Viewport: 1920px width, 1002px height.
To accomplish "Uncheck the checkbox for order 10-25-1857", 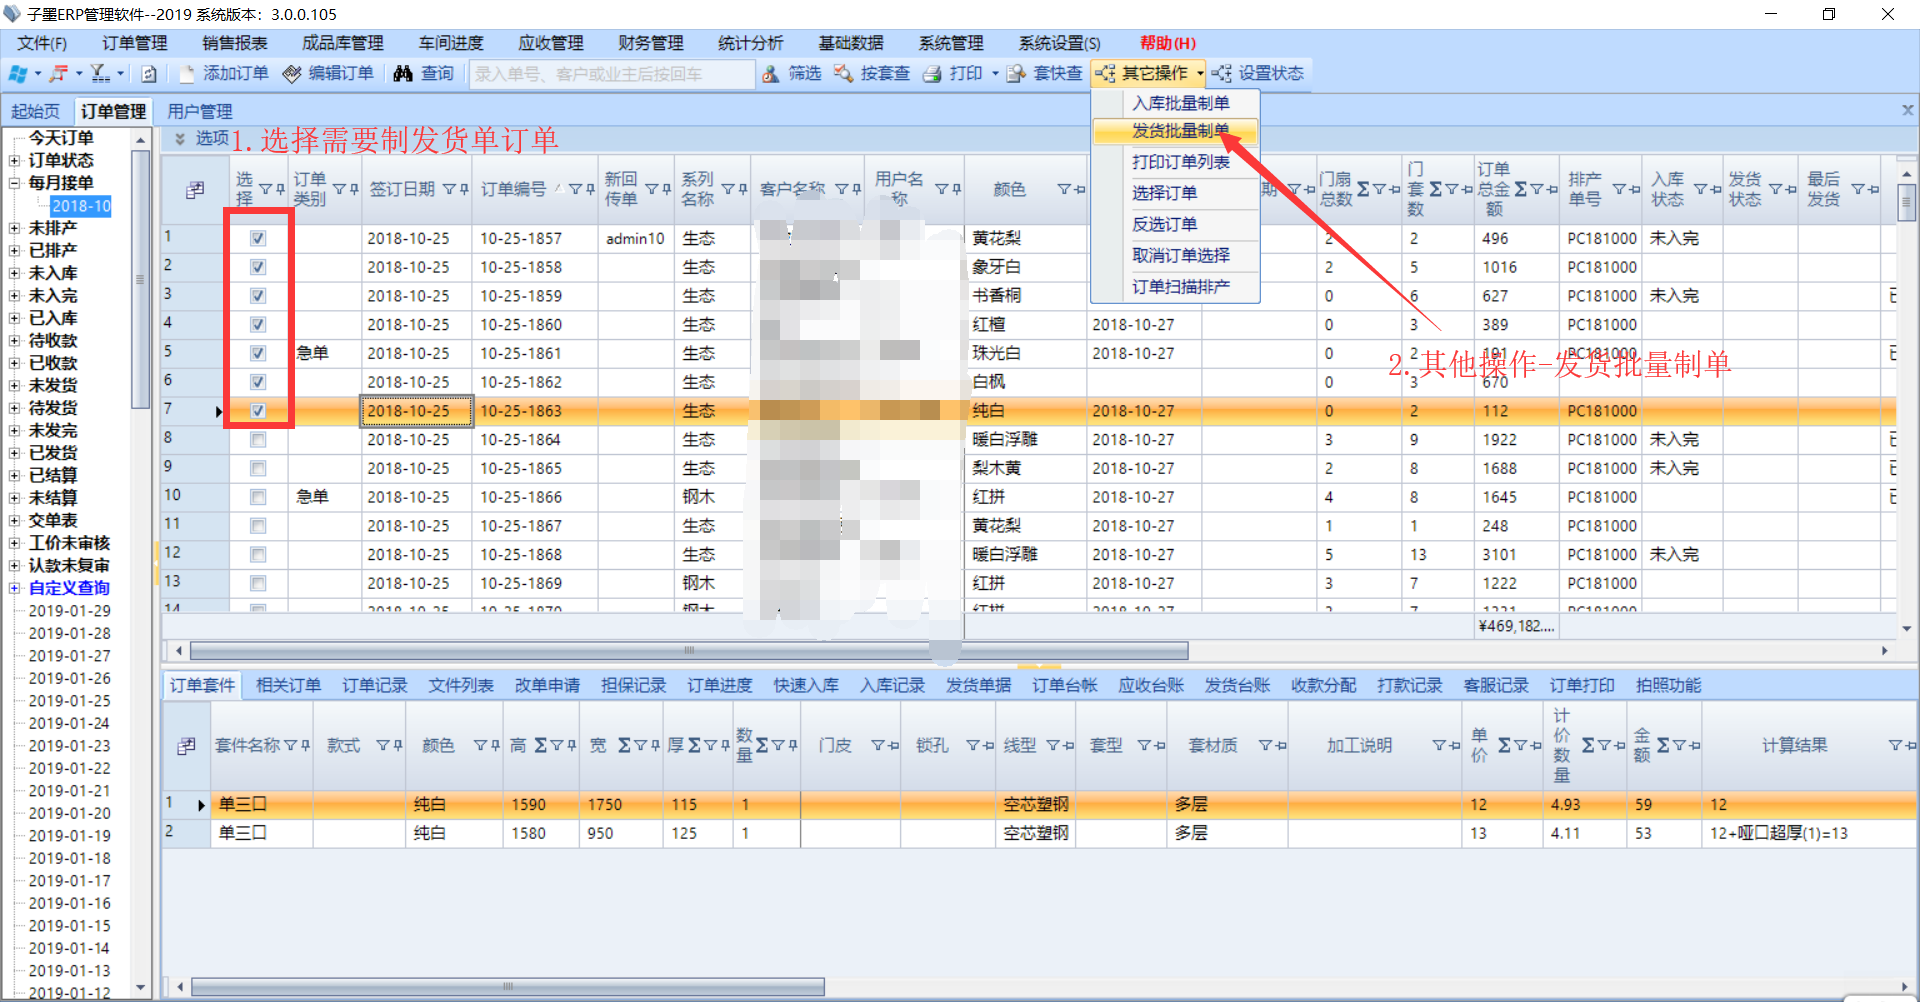I will tap(258, 238).
